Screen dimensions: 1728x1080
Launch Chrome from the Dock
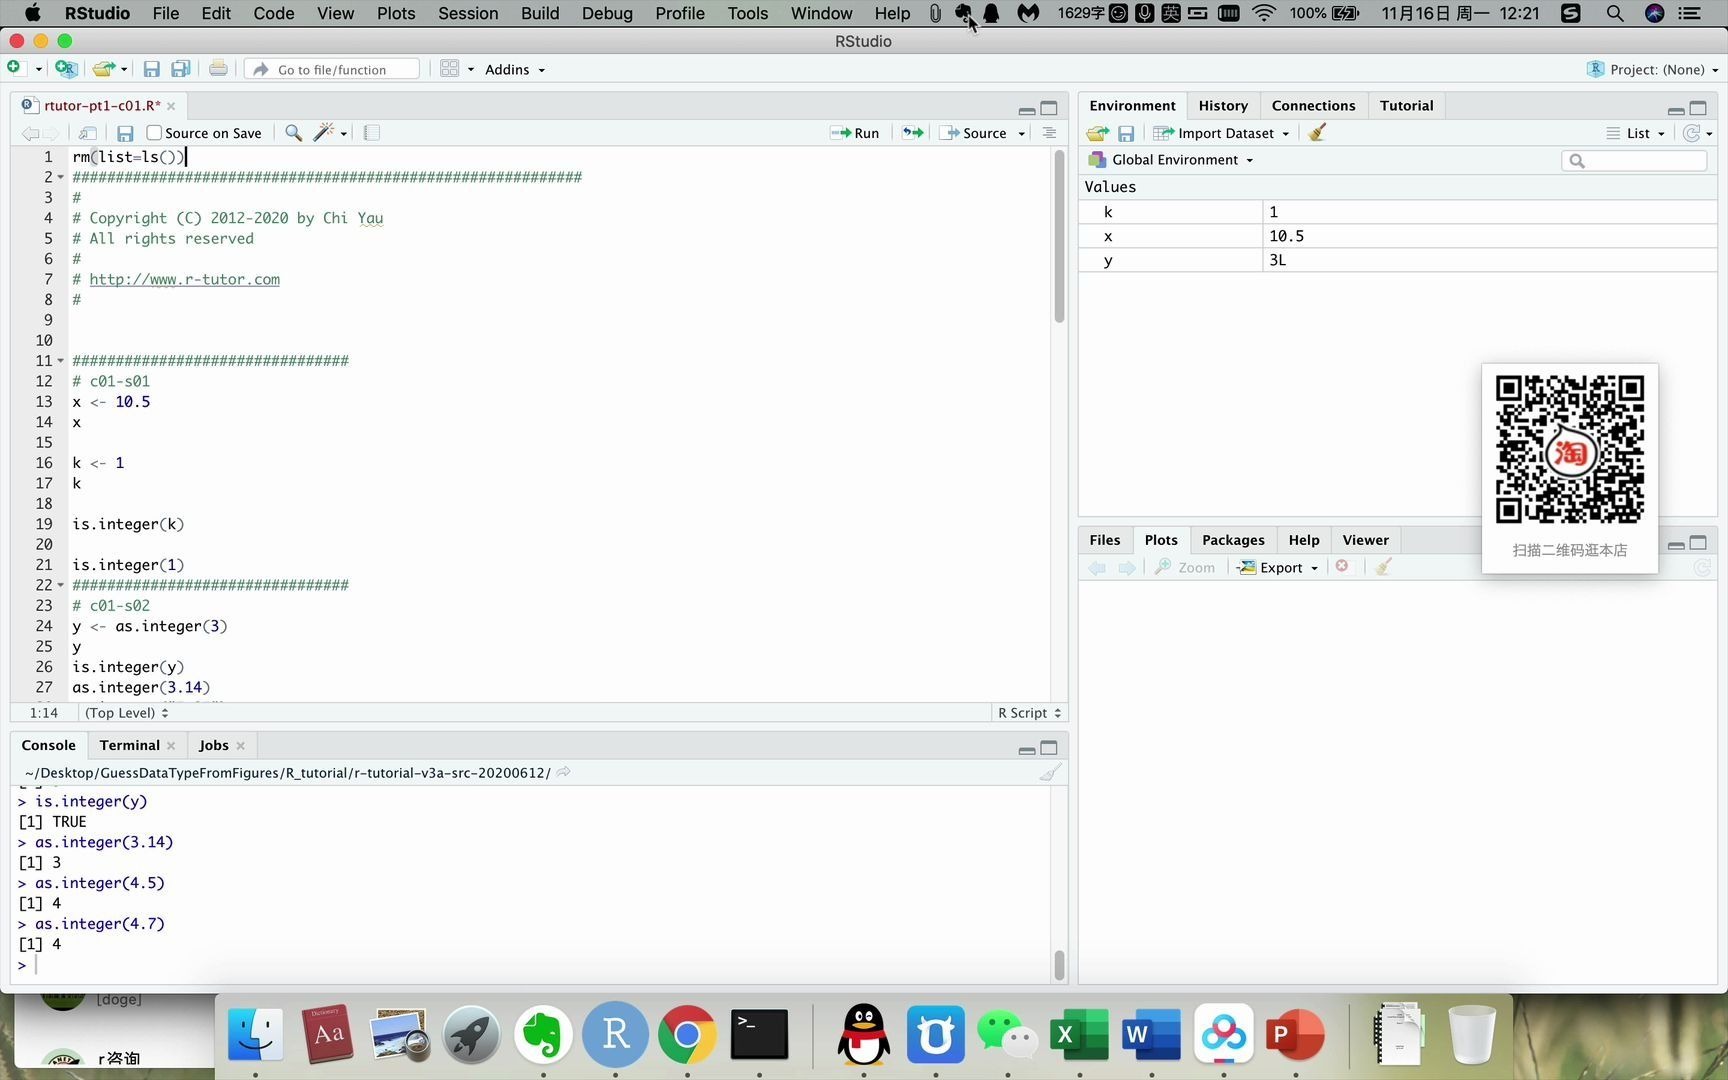pyautogui.click(x=687, y=1034)
